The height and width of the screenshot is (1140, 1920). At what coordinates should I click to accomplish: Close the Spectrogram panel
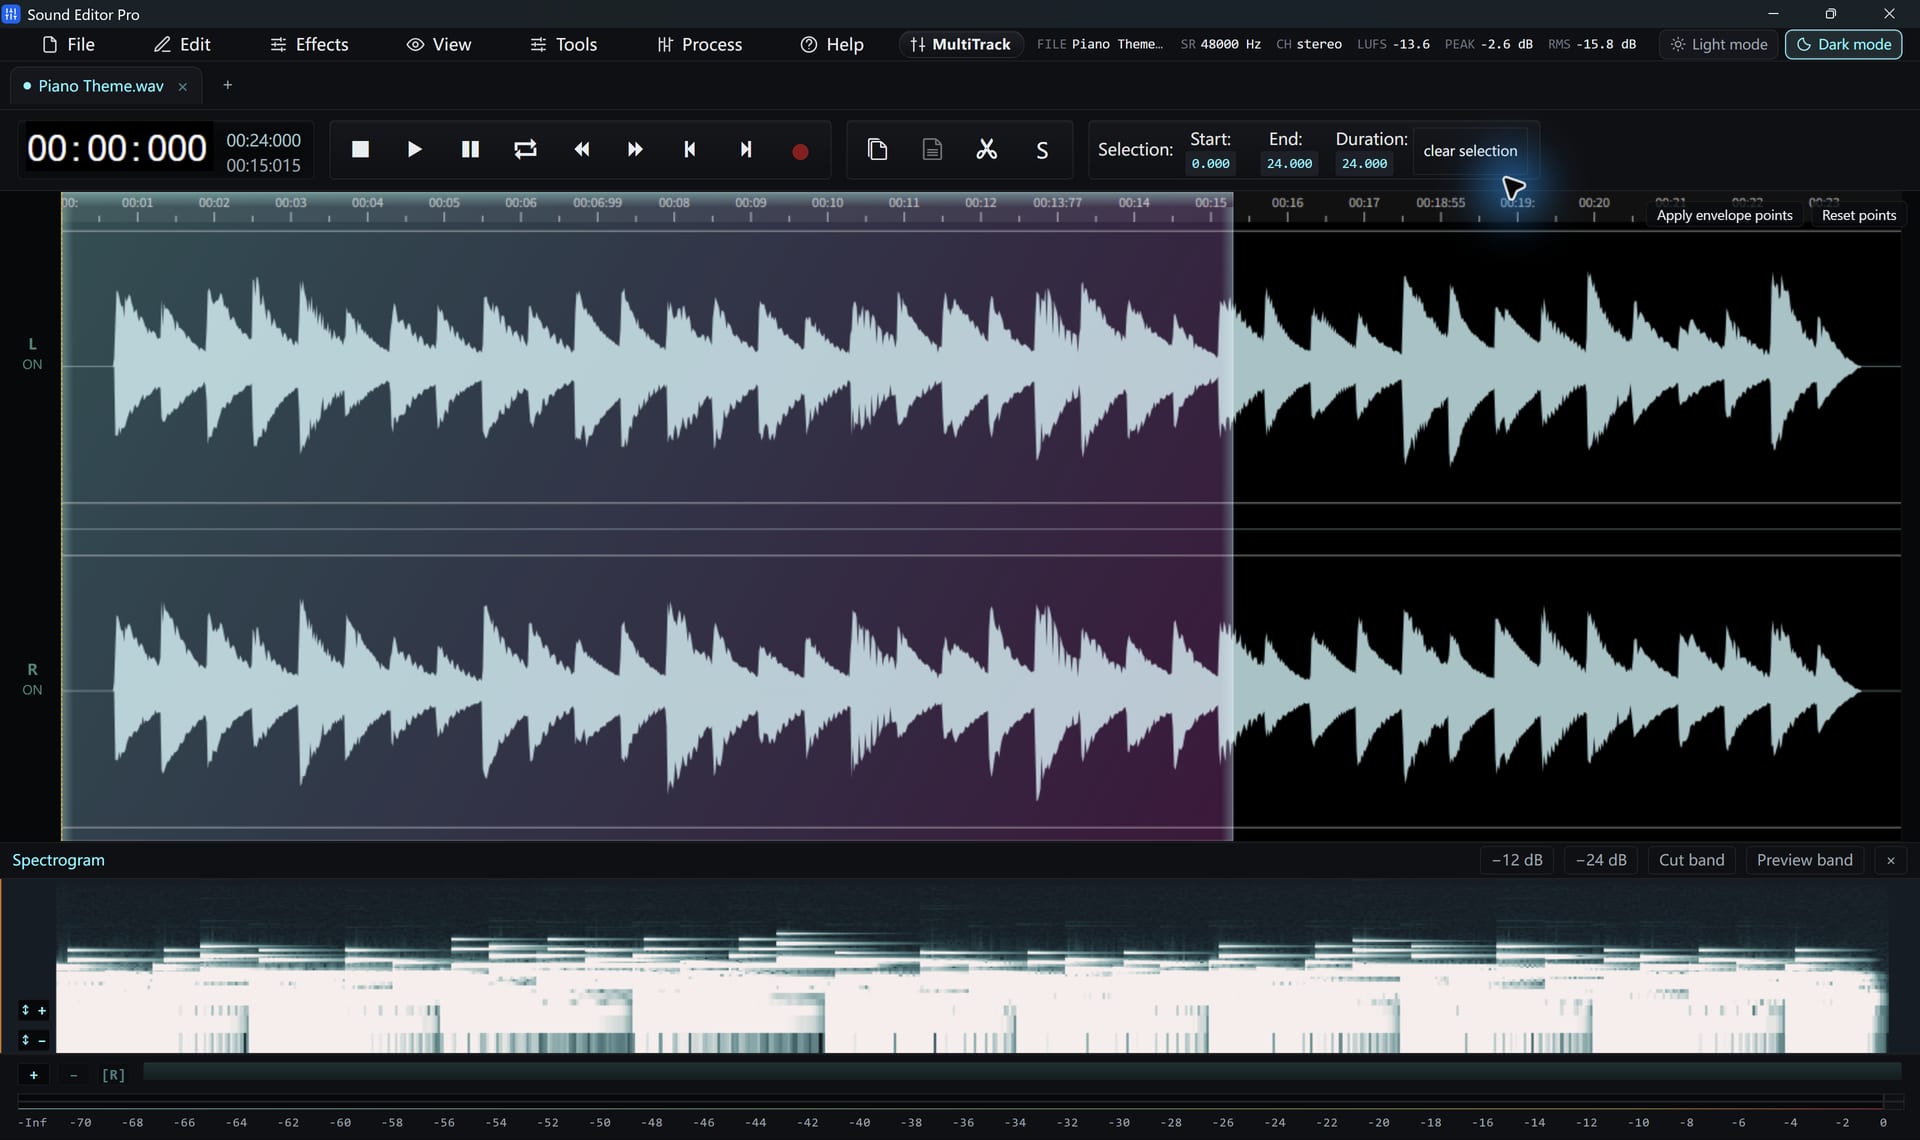click(1890, 860)
